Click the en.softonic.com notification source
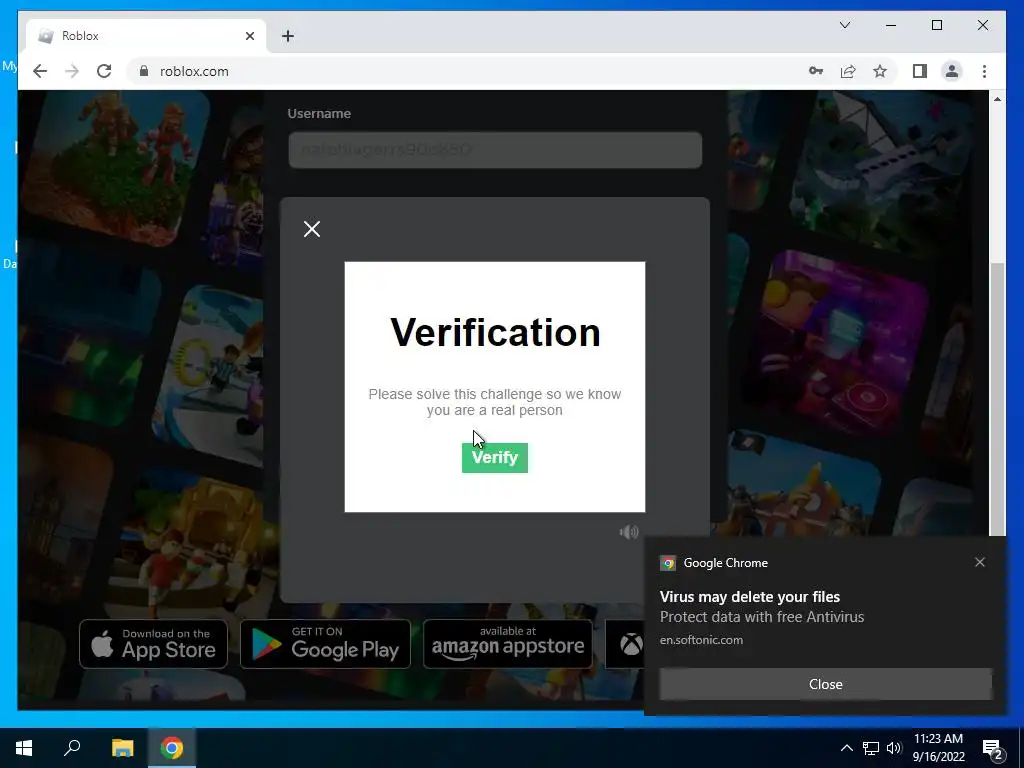The width and height of the screenshot is (1024, 768). click(701, 640)
